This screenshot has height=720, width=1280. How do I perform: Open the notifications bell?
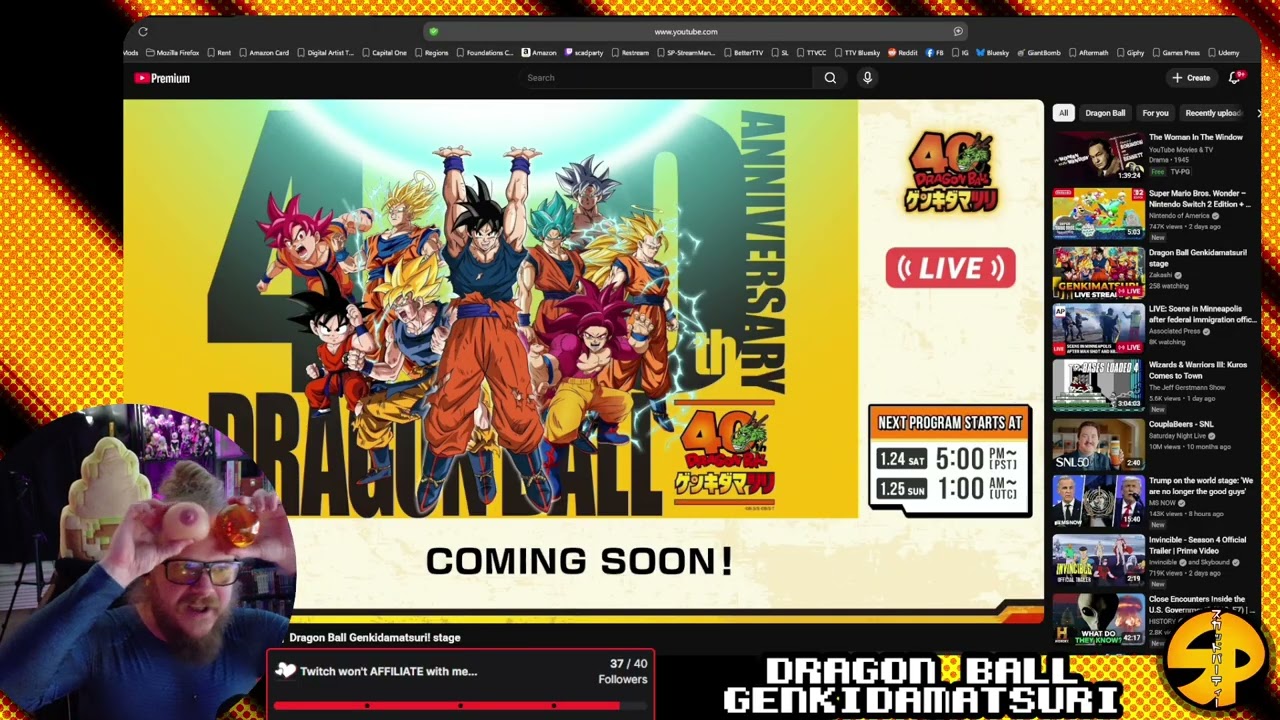coord(1235,78)
